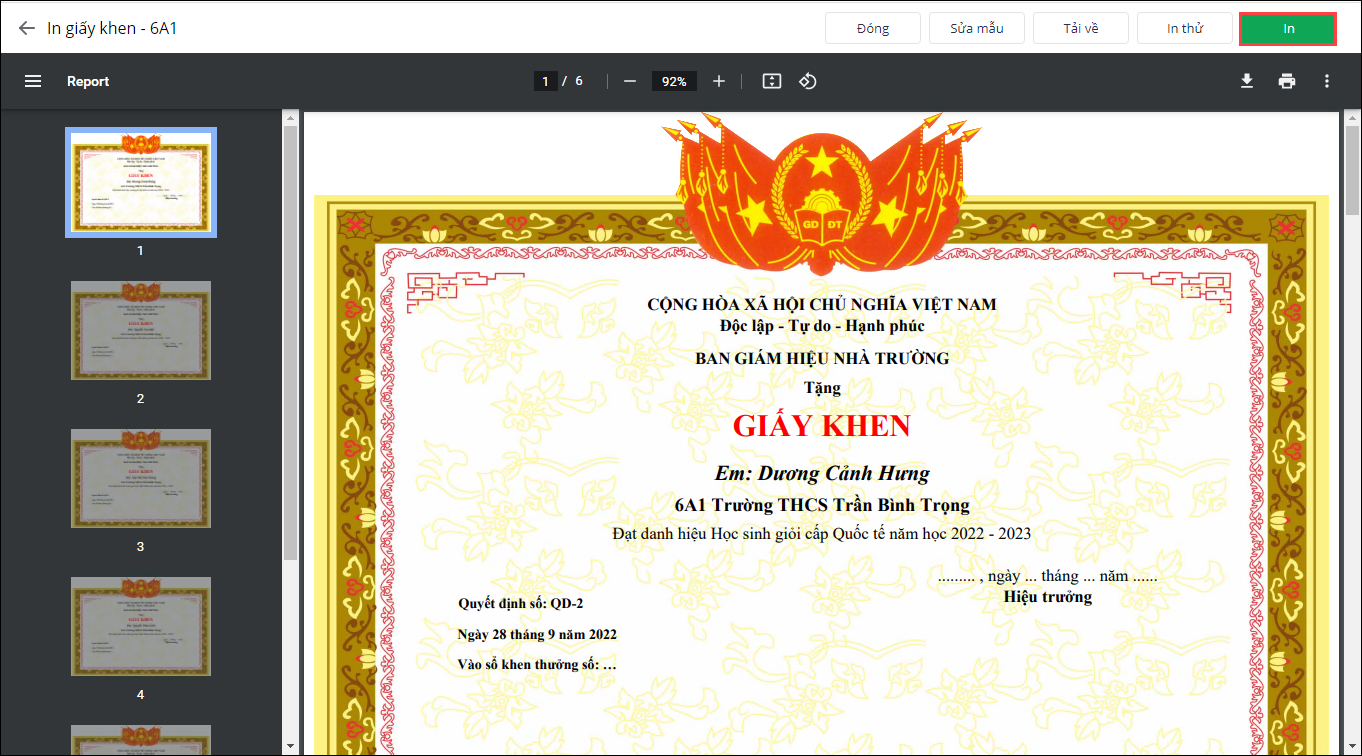The width and height of the screenshot is (1362, 756).
Task: Select page 3 thumbnail
Action: (x=141, y=478)
